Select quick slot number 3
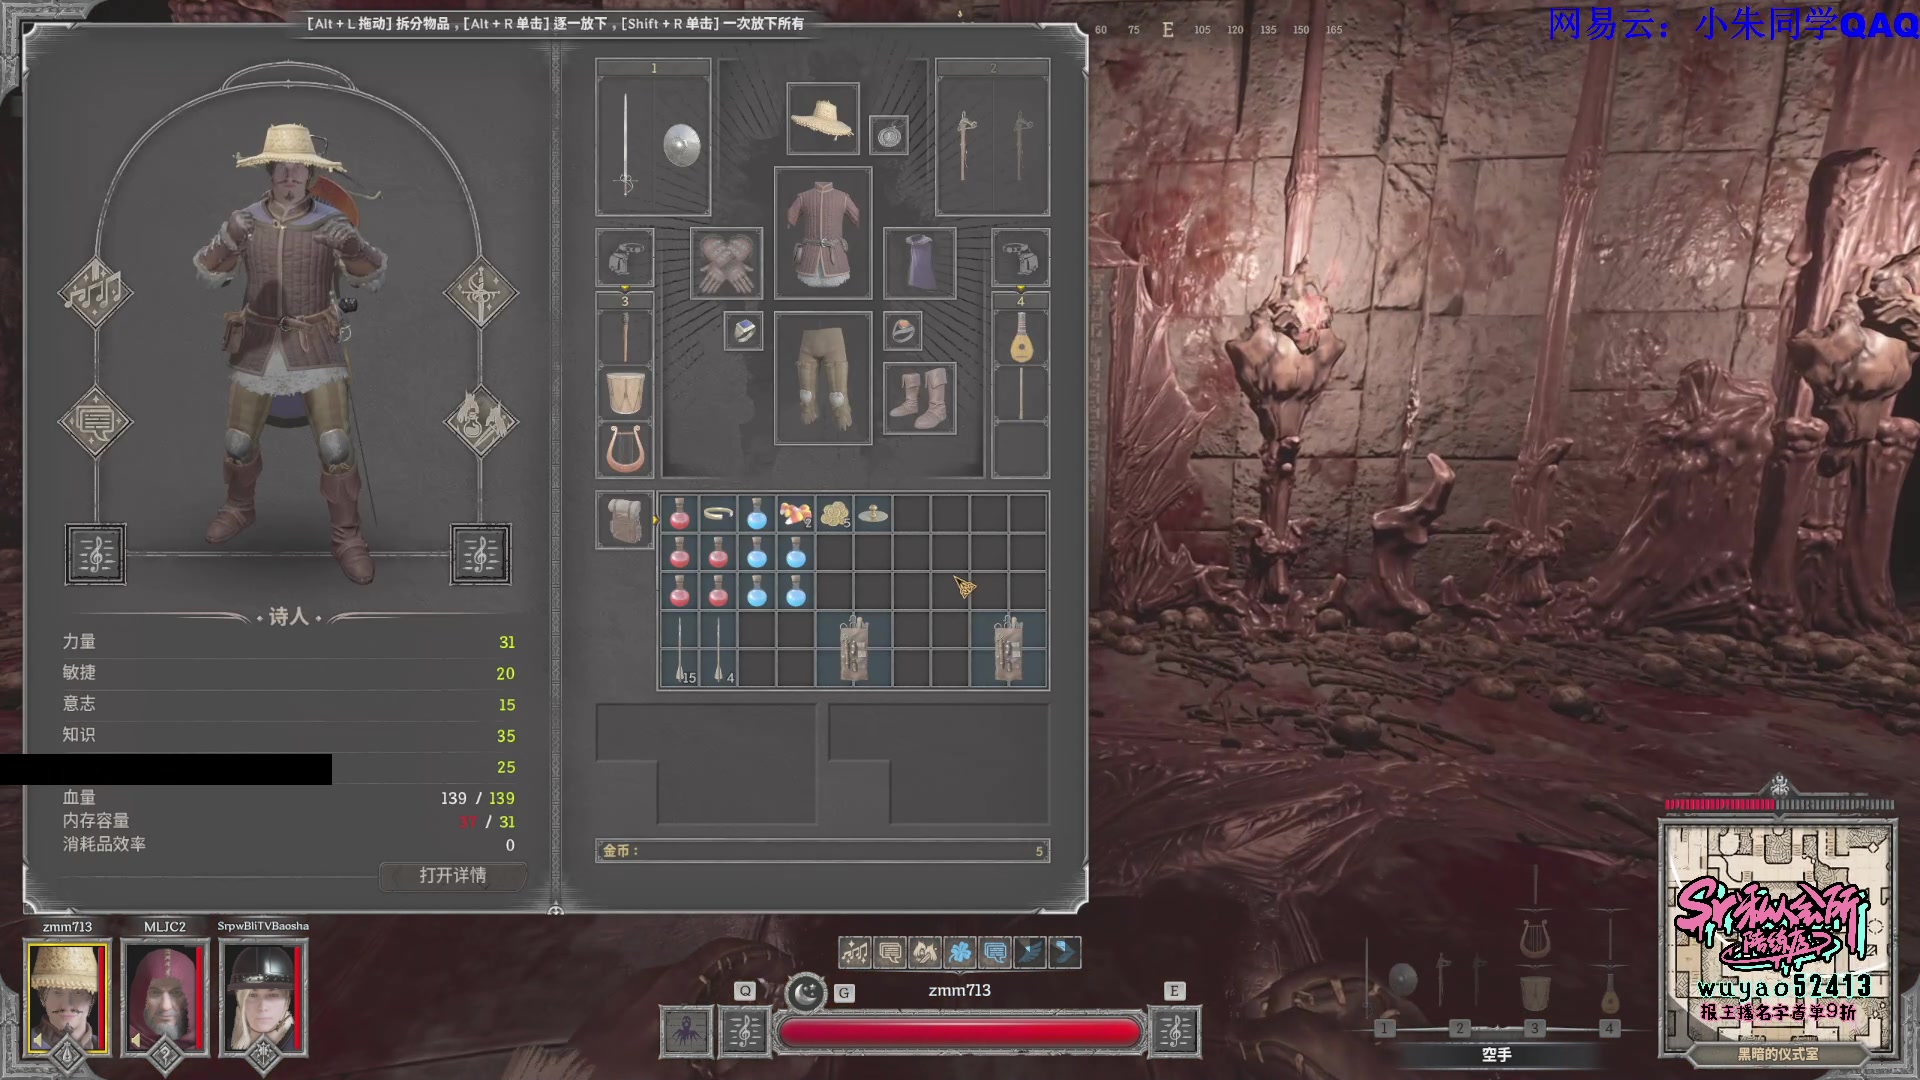Image resolution: width=1920 pixels, height=1080 pixels. coord(1534,1028)
